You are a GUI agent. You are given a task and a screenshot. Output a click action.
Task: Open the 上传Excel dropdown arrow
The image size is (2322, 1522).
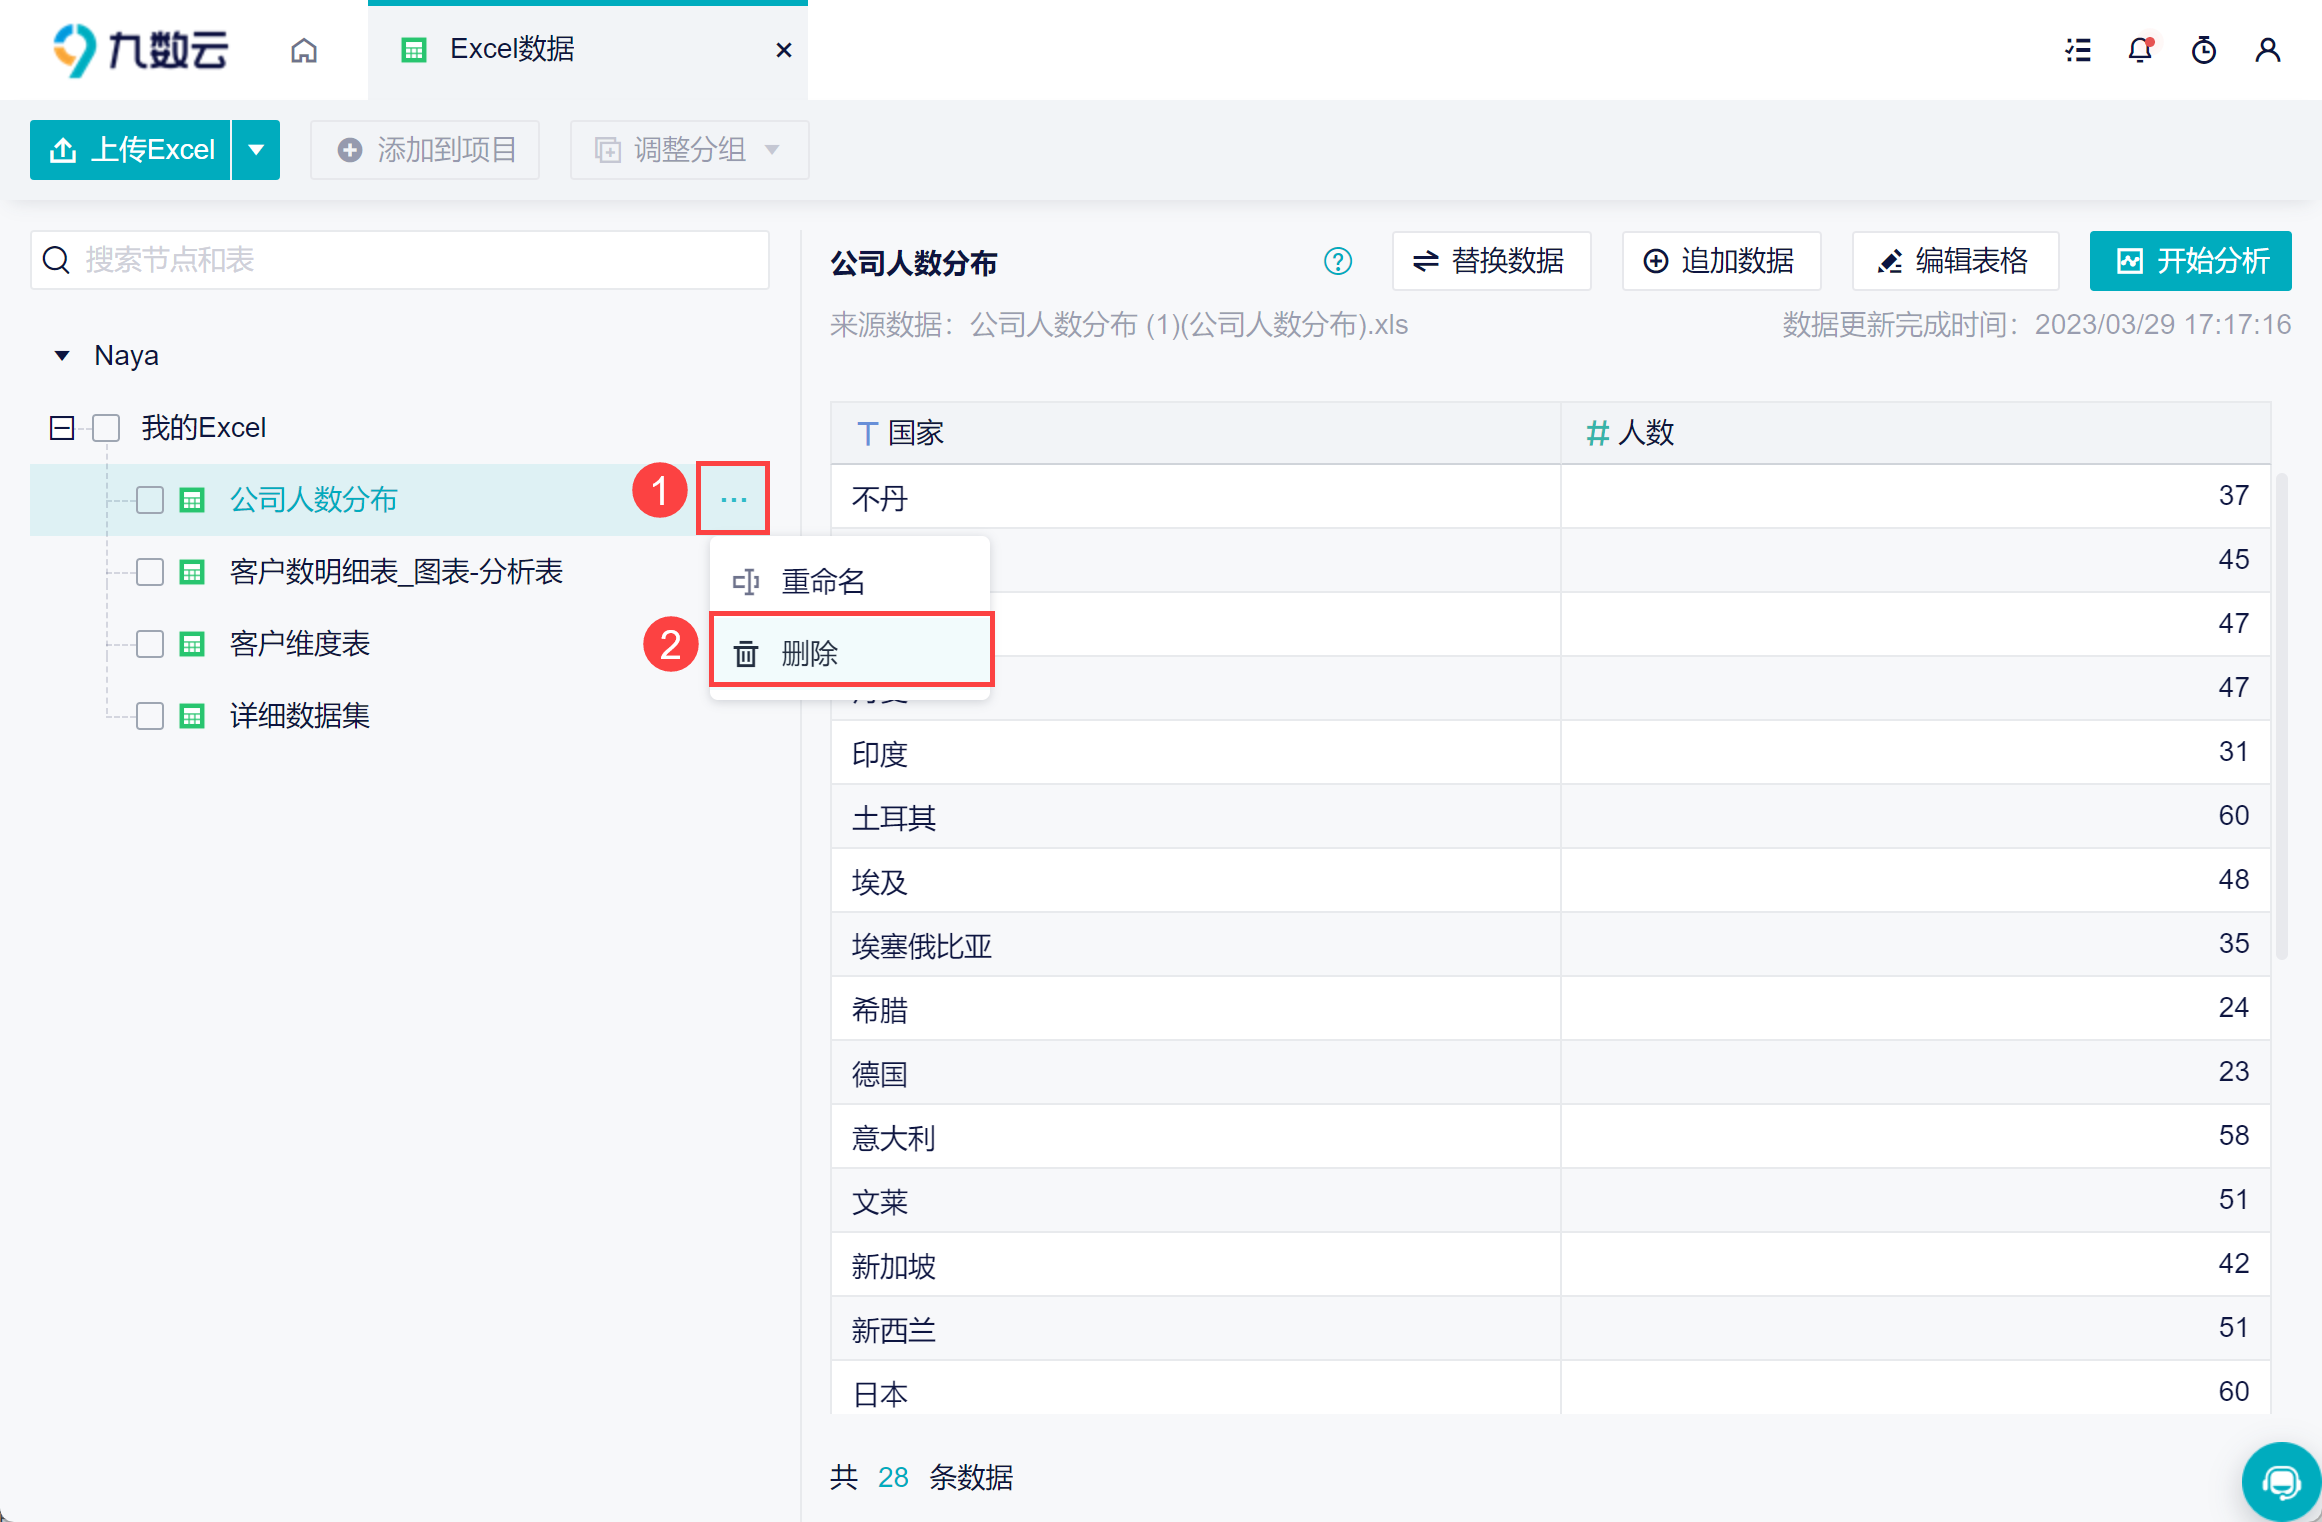pos(256,150)
